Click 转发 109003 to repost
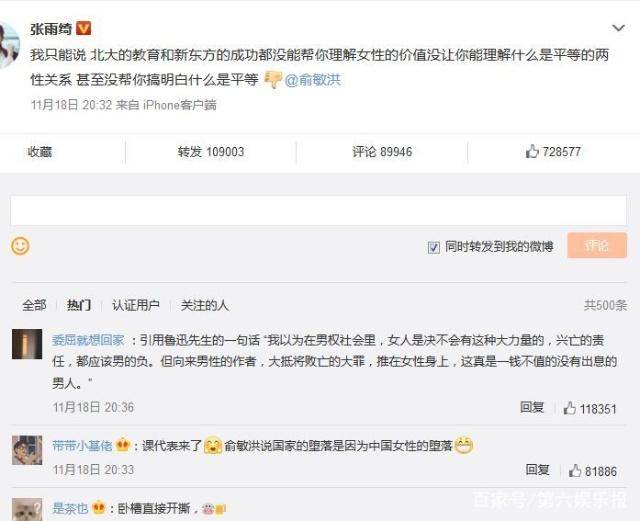Viewport: 640px width, 521px height. coord(211,152)
